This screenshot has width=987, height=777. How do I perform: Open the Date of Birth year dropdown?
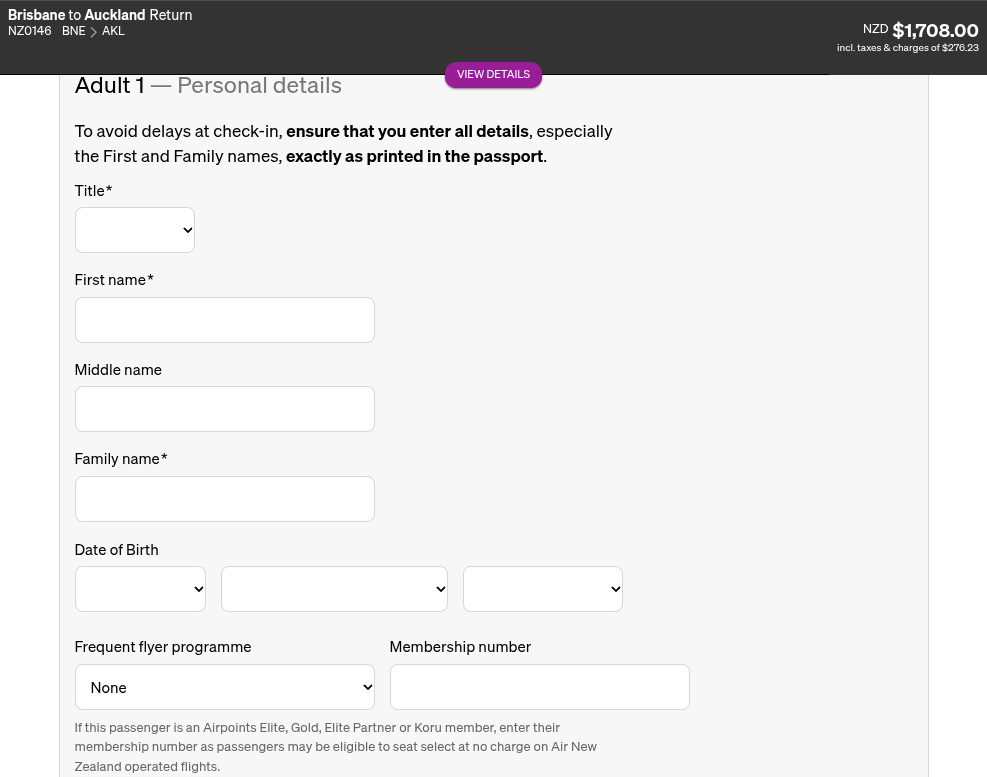(543, 589)
